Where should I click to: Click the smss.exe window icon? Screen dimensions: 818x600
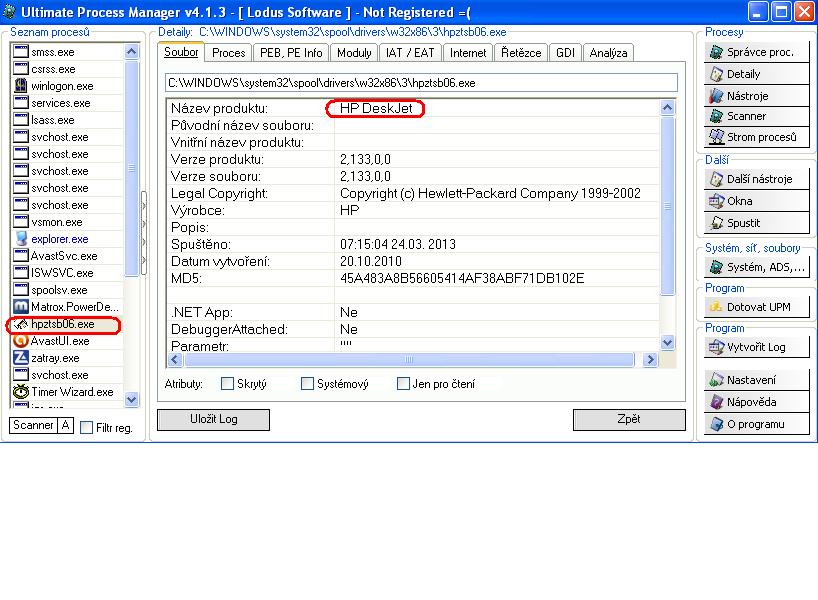(x=21, y=52)
